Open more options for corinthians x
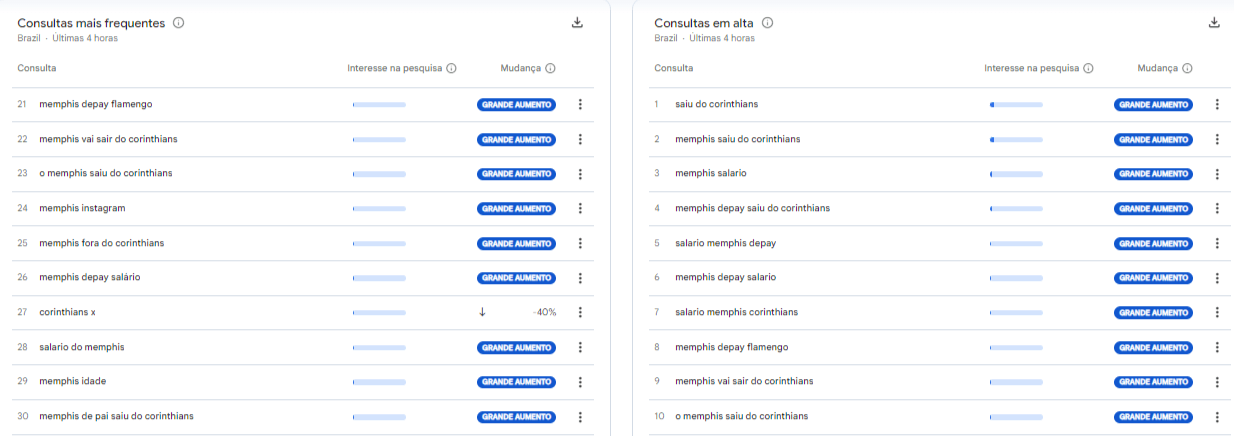The image size is (1234, 436). tap(580, 312)
